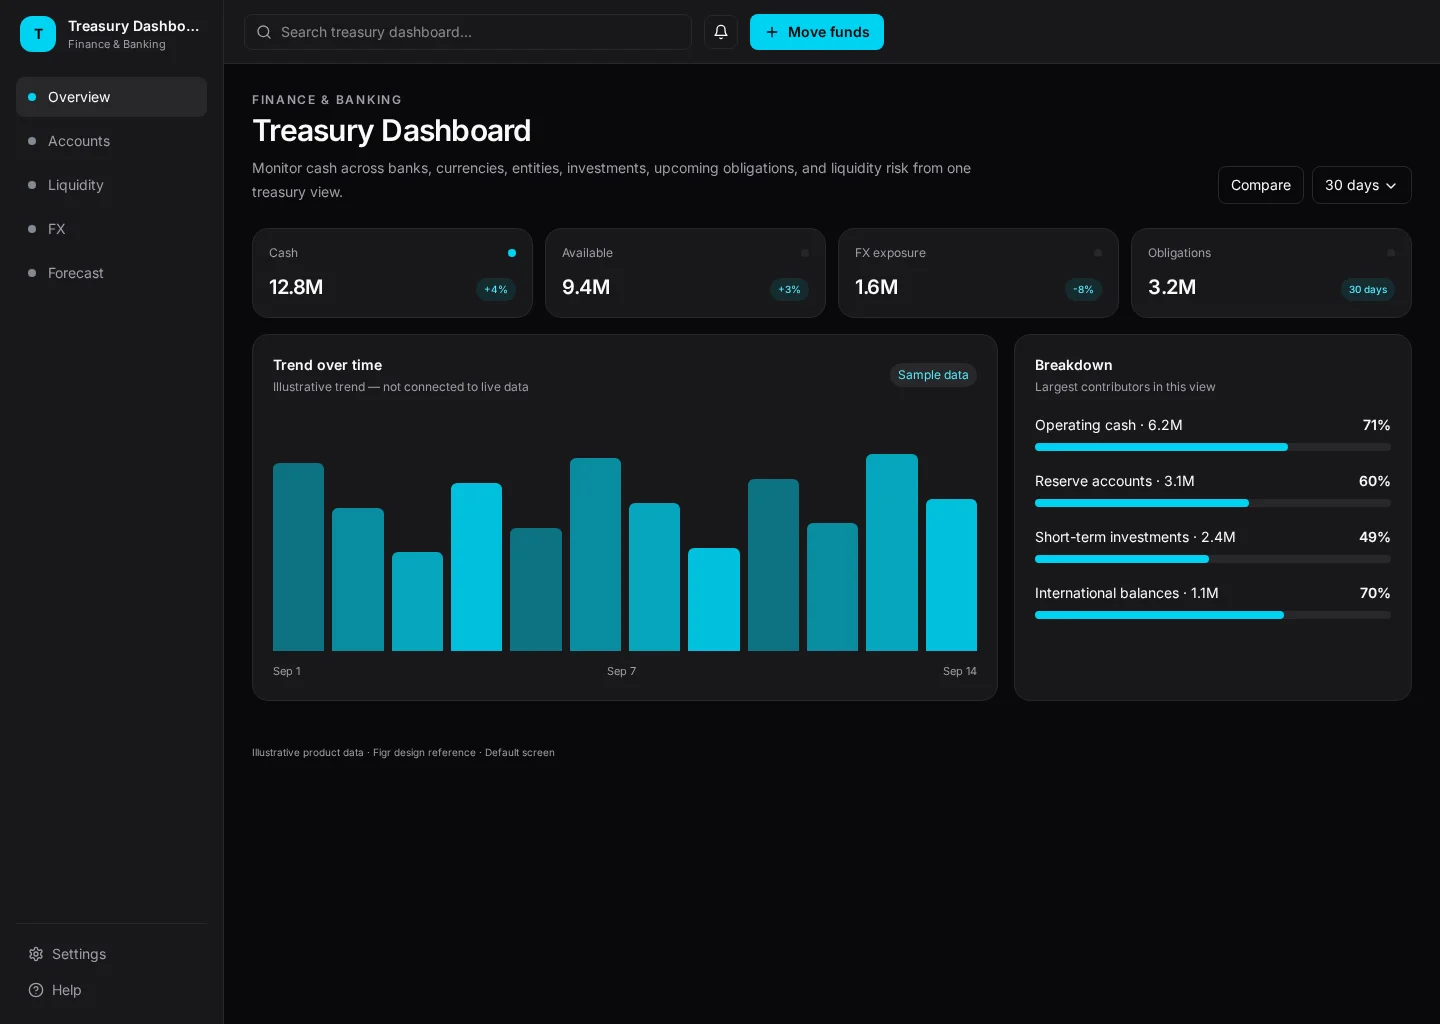Click the -8% badge on FX exposure
The width and height of the screenshot is (1440, 1024).
pyautogui.click(x=1083, y=290)
